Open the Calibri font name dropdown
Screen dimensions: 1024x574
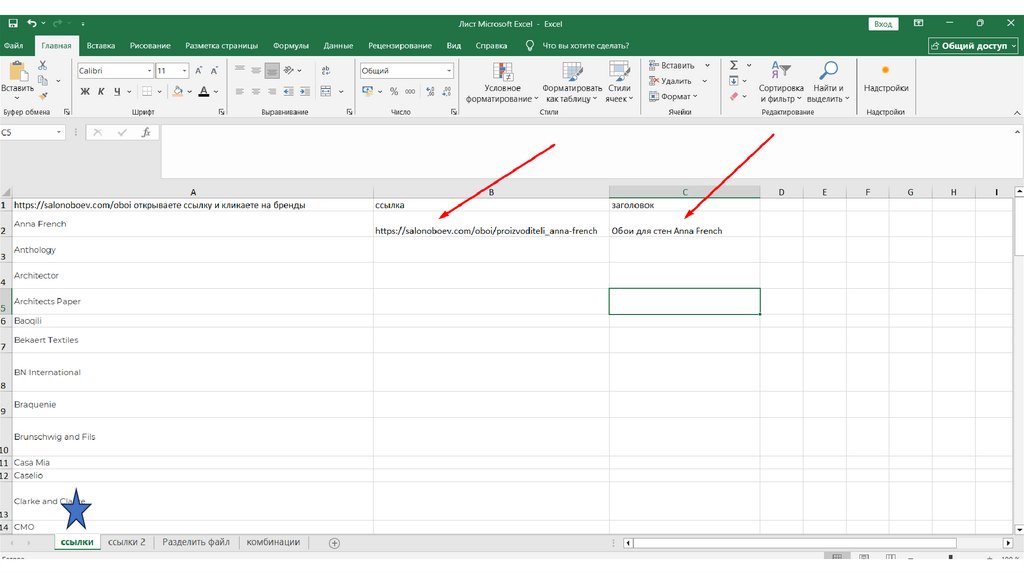[149, 71]
